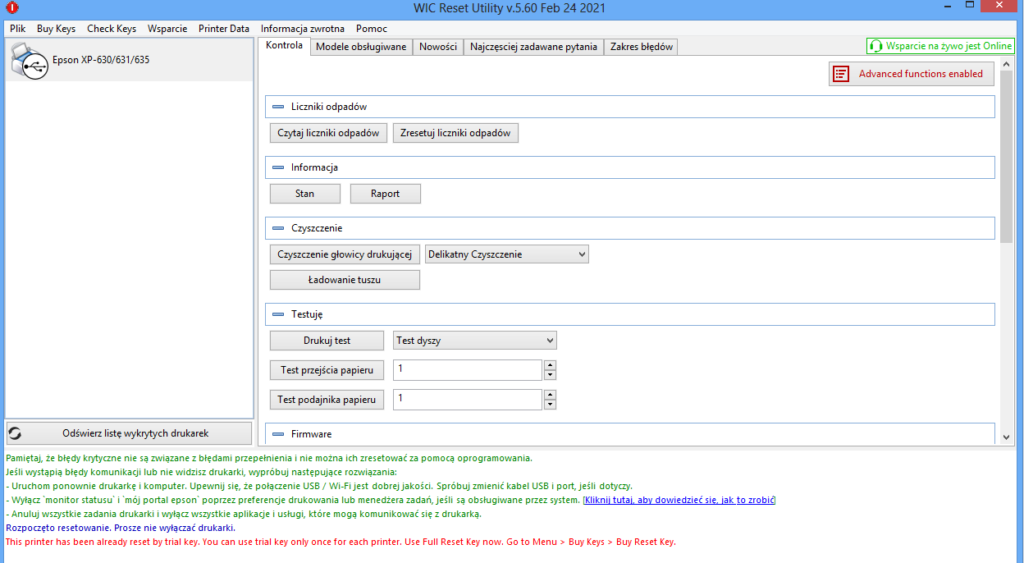Click Test przejścia papieru button

click(327, 370)
